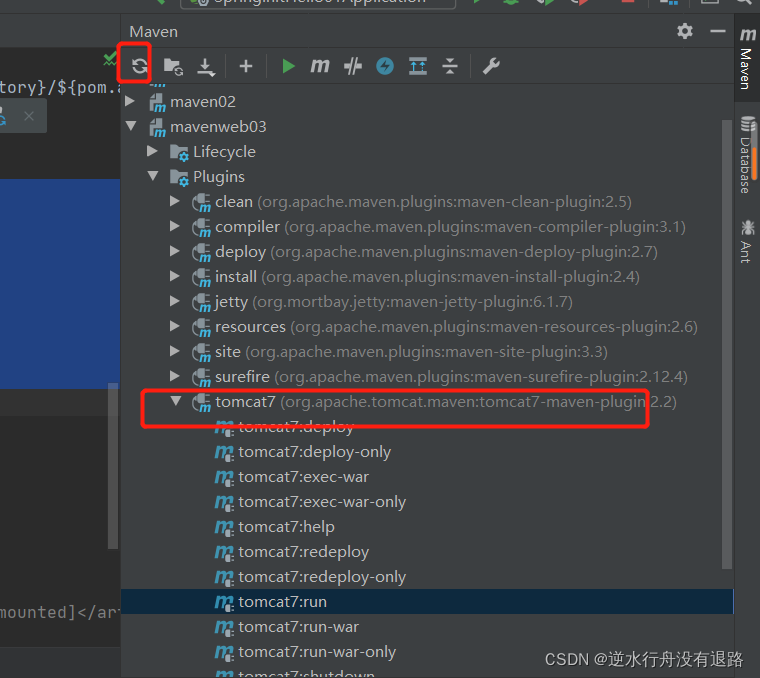Click the editor vertical scrollbar
The width and height of the screenshot is (760, 678).
coord(113,466)
